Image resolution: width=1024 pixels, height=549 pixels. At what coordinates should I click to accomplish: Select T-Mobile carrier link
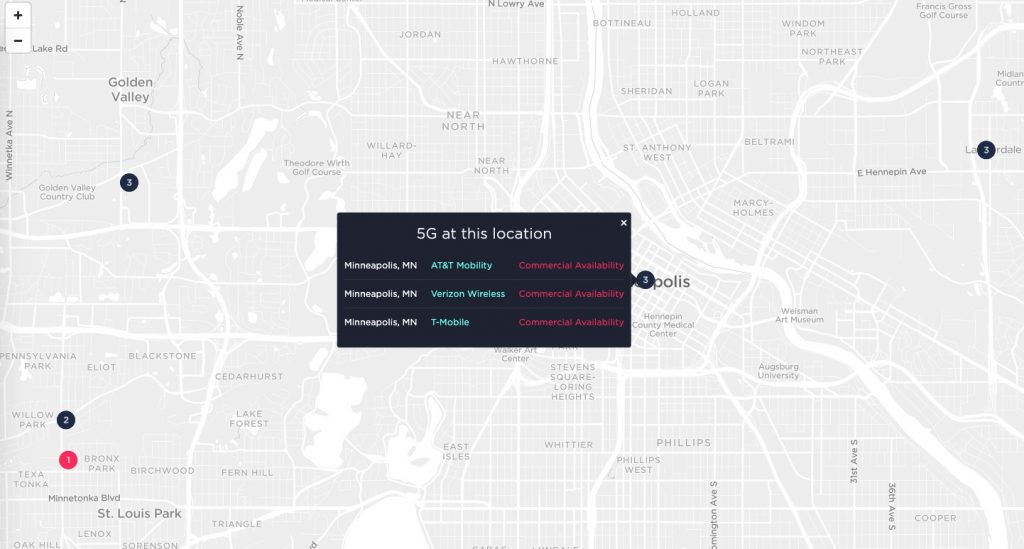point(450,322)
